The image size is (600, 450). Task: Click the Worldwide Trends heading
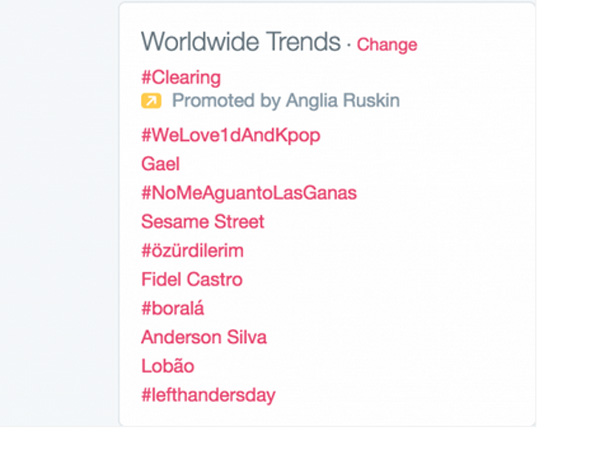pos(241,41)
